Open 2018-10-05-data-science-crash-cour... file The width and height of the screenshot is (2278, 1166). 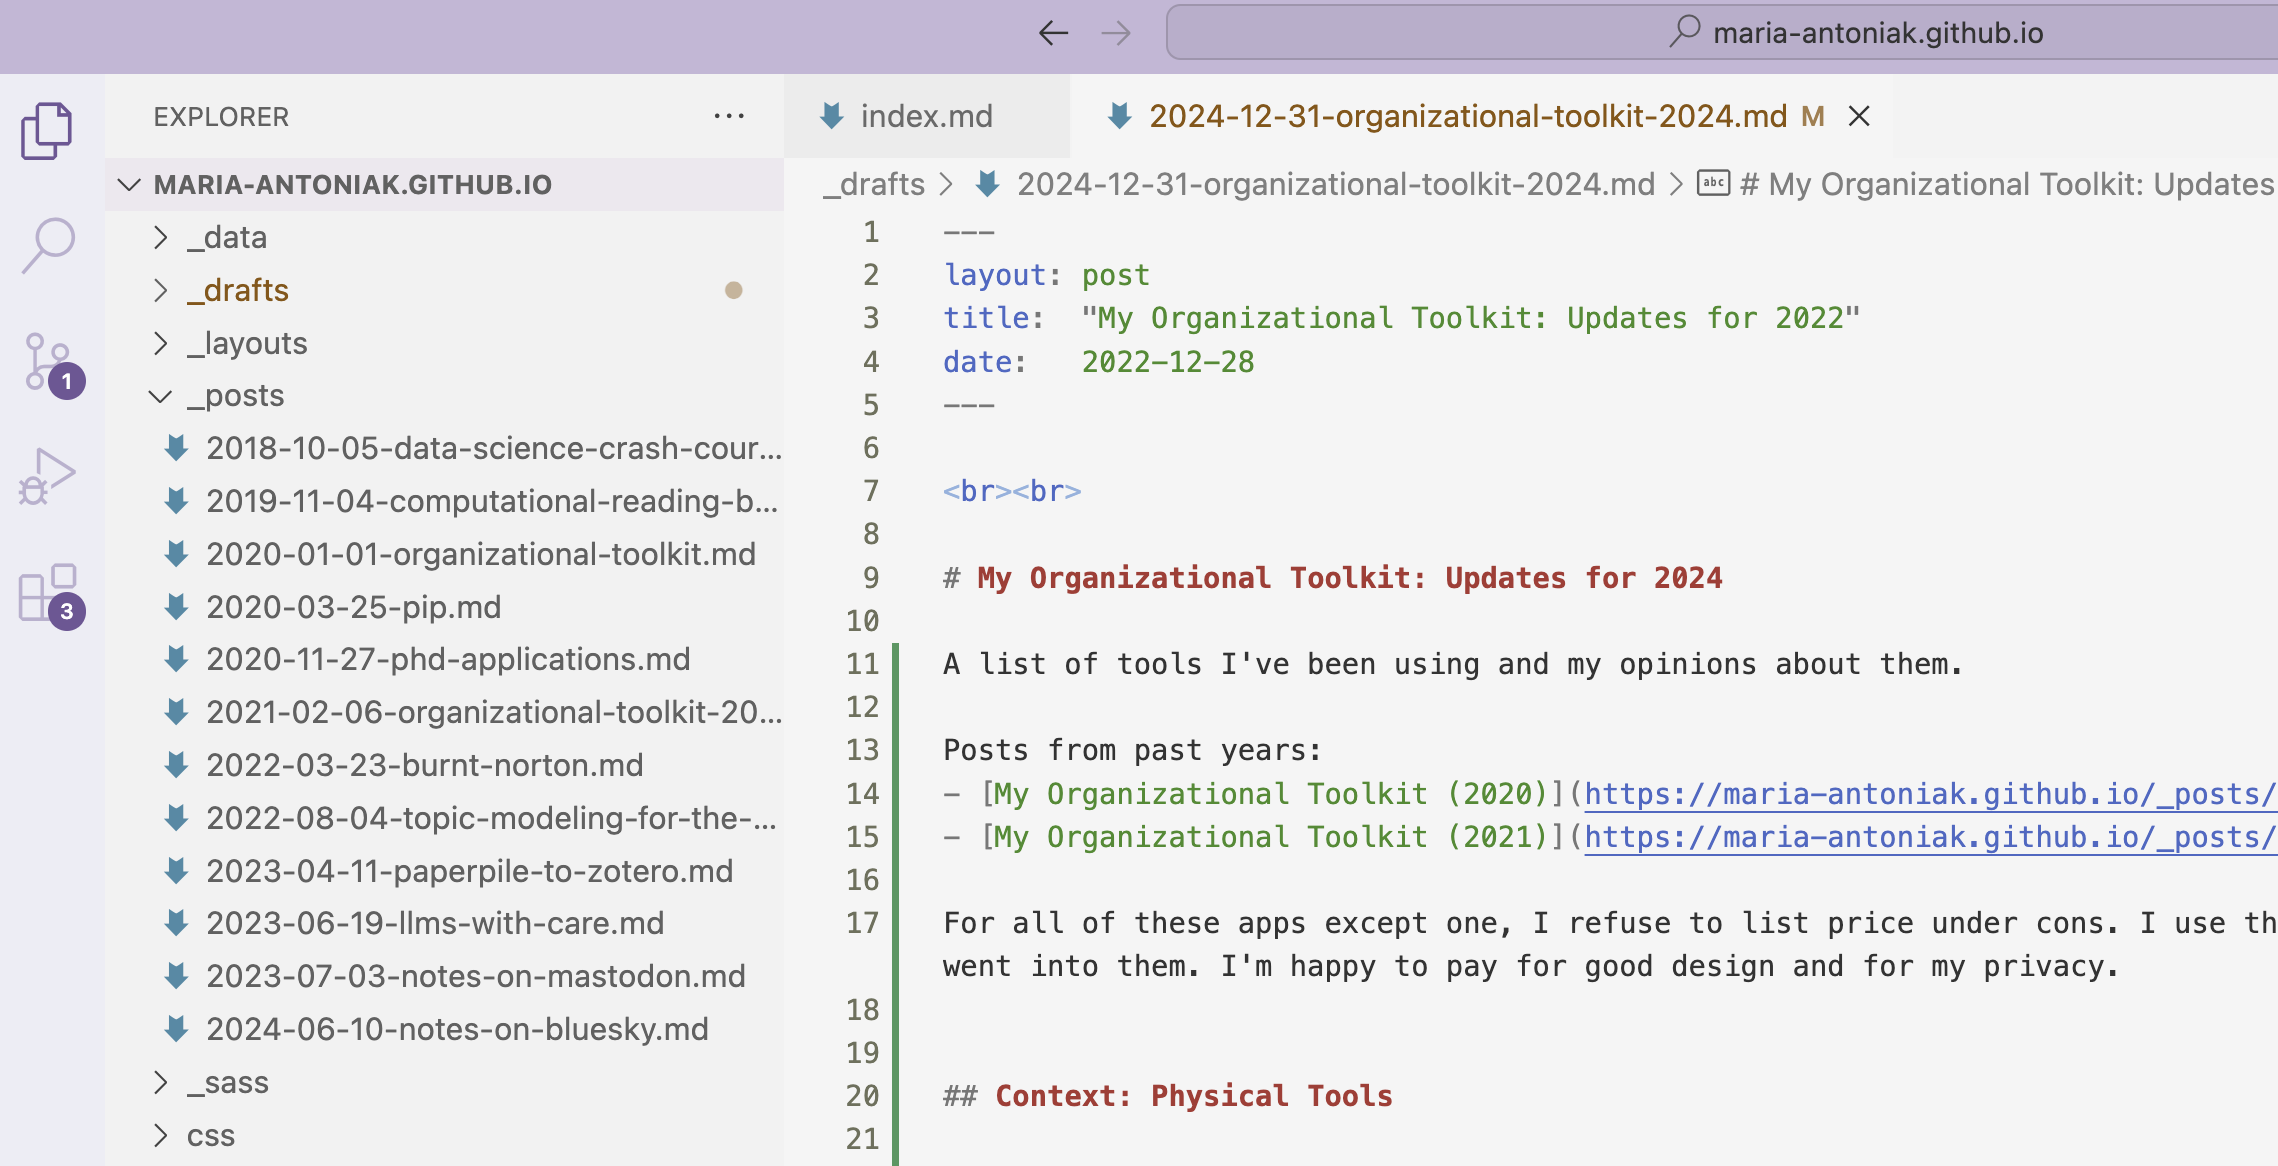[x=445, y=448]
